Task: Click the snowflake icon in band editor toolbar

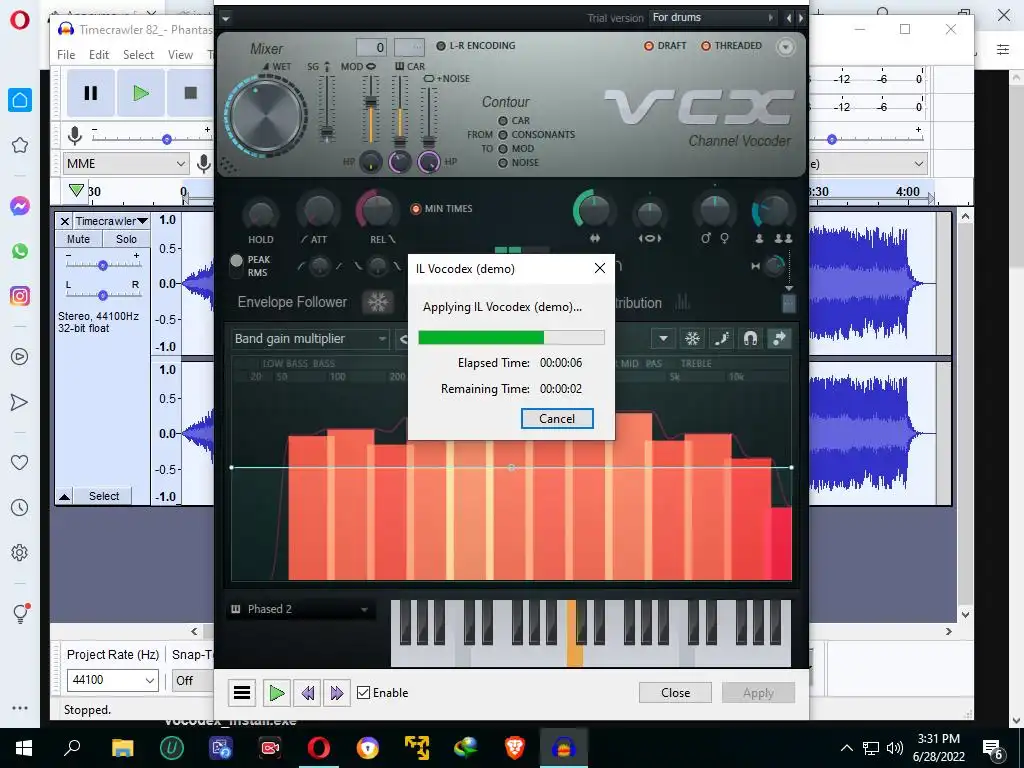Action: [x=692, y=338]
